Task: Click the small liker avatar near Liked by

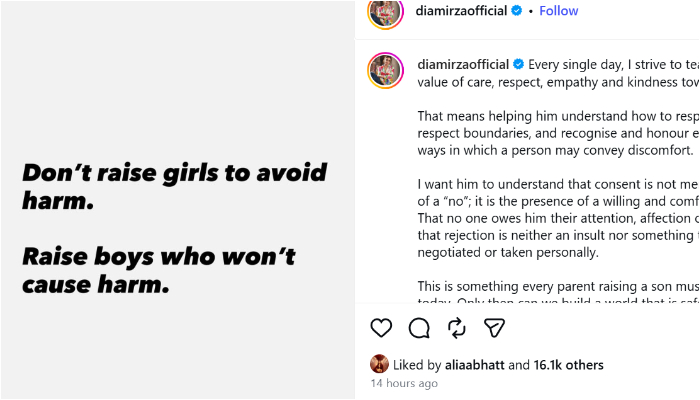Action: [379, 364]
